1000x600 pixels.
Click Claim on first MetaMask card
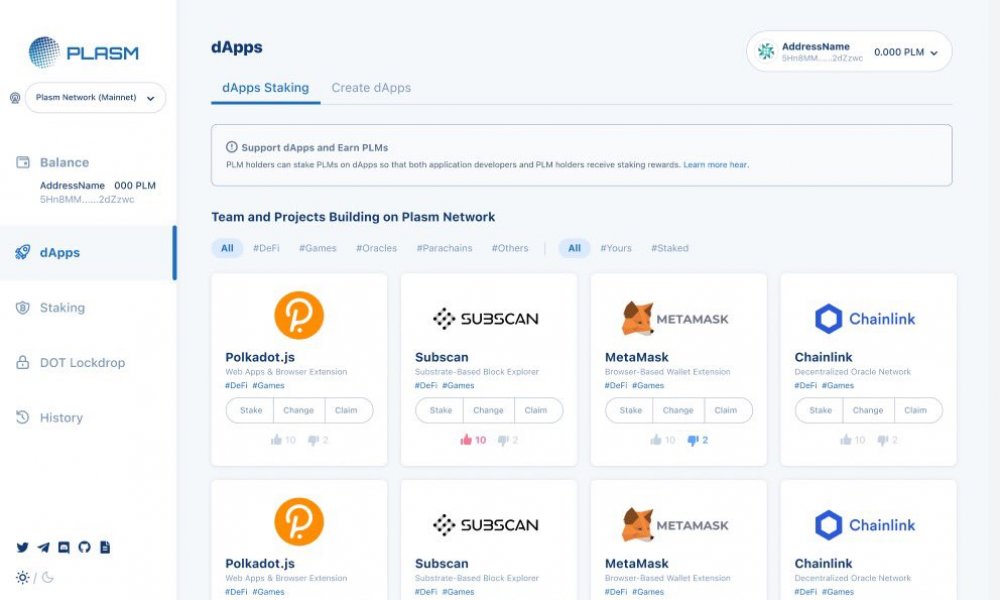click(726, 410)
